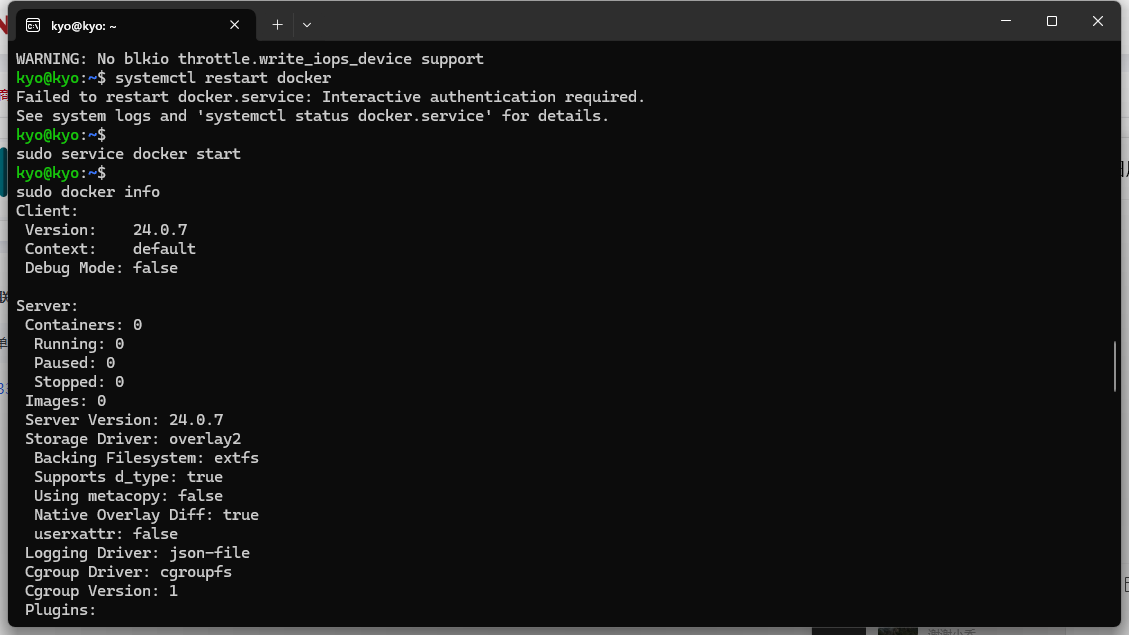Screen dimensions: 1129x635
Task: Select the kyo@kyo: ~ tab
Action: coord(120,25)
